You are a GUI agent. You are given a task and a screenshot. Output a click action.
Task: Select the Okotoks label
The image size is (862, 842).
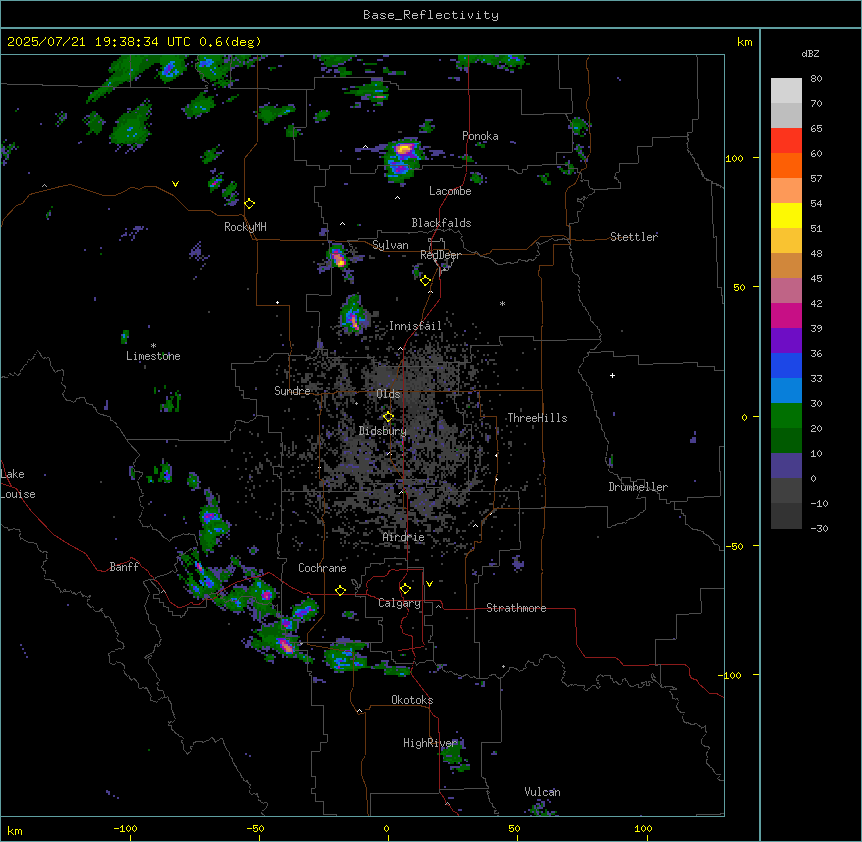(x=412, y=700)
